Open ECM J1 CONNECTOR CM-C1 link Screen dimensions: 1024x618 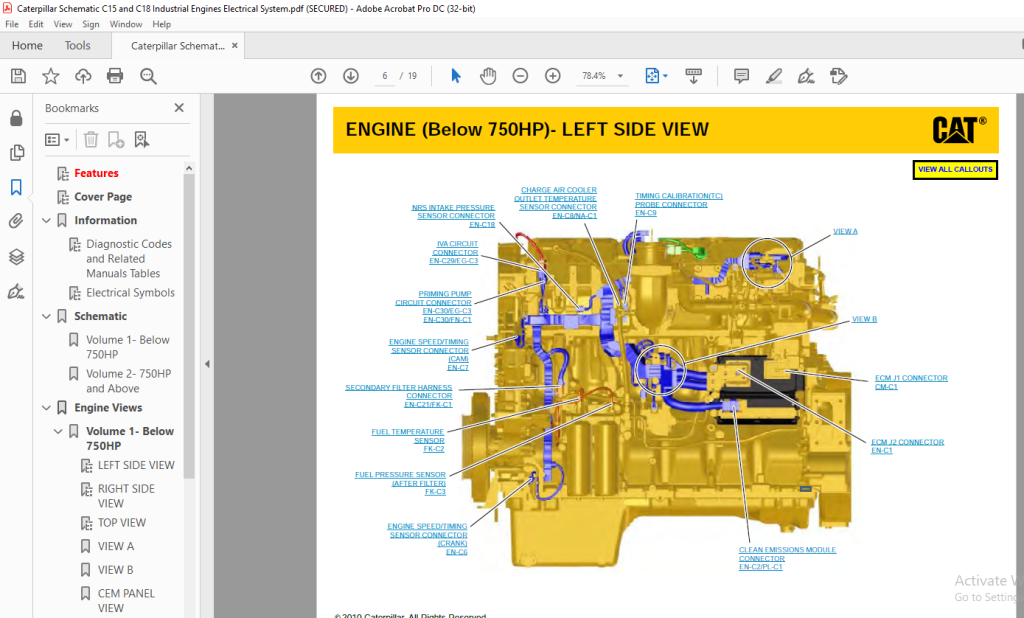(x=911, y=382)
